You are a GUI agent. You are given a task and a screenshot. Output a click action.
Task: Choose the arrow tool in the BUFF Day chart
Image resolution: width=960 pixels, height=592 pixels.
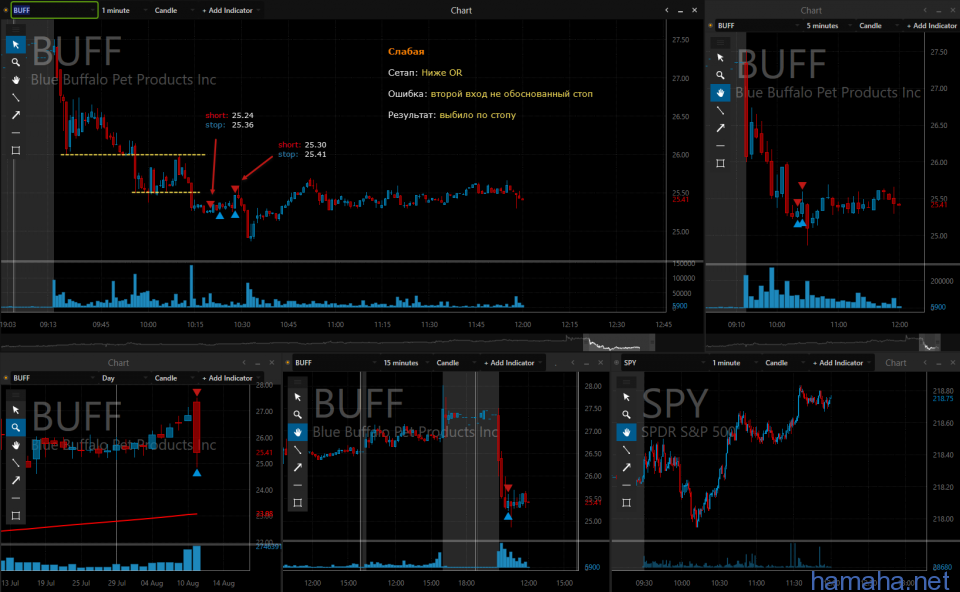click(x=15, y=481)
